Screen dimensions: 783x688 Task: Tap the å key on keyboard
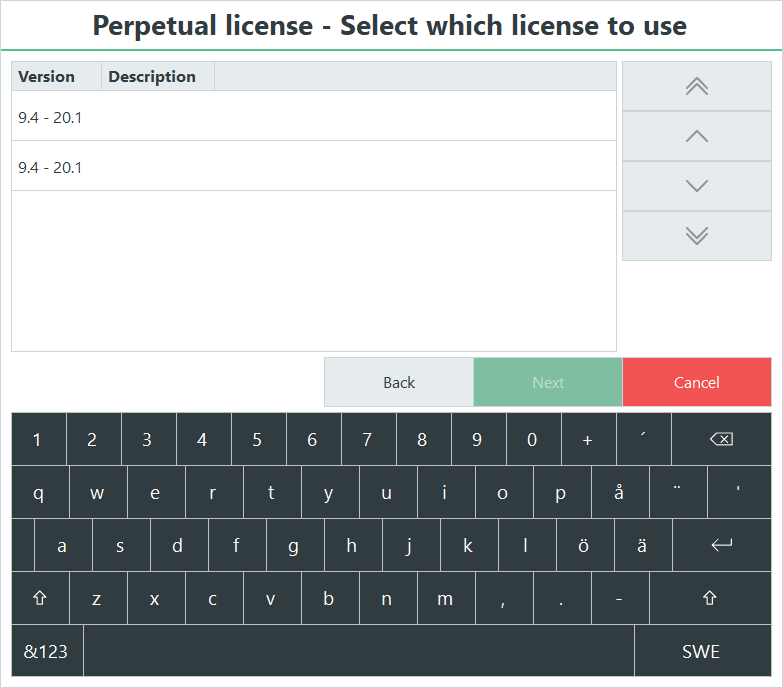tap(620, 492)
